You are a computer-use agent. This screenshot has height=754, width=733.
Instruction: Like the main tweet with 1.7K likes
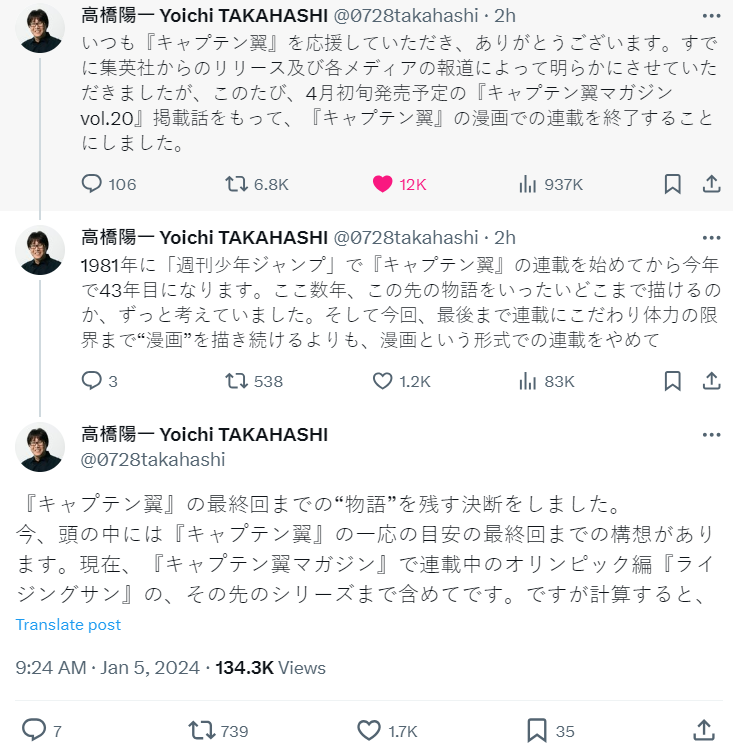[x=369, y=729]
